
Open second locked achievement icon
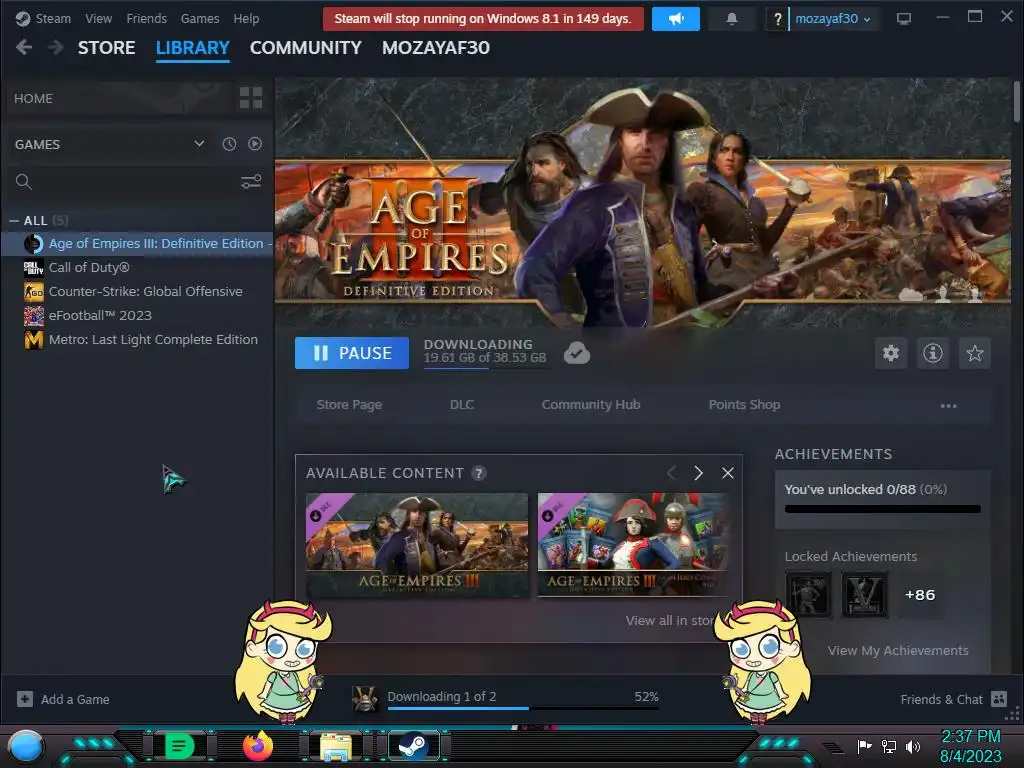click(x=865, y=595)
